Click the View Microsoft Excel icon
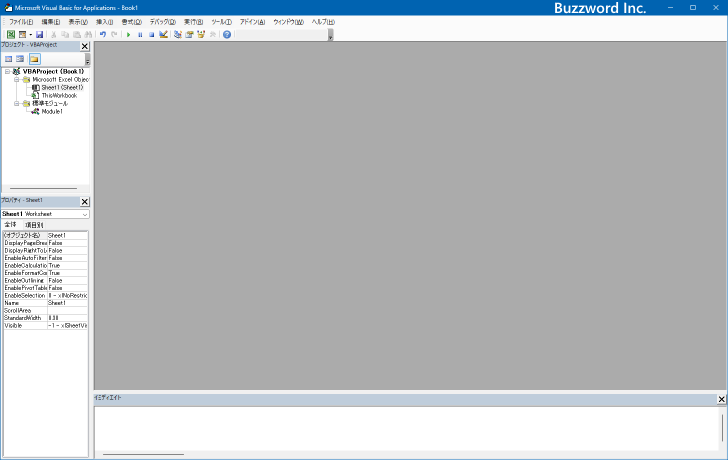The height and width of the screenshot is (460, 728). click(x=11, y=34)
